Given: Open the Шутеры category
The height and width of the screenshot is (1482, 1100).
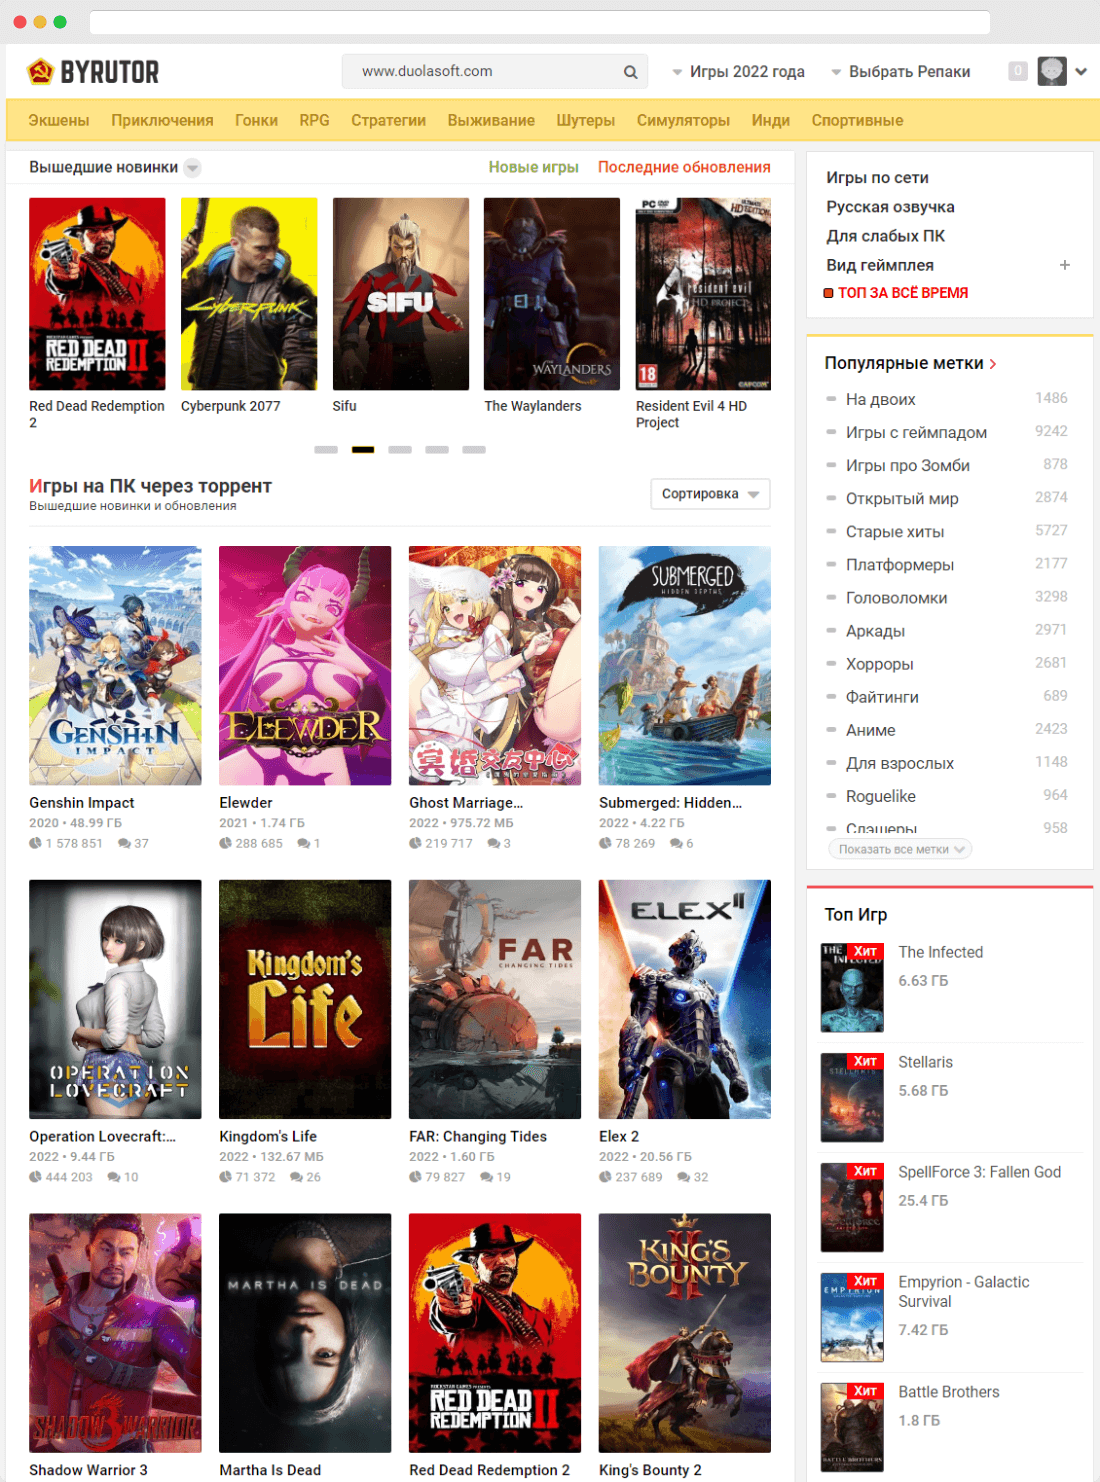Looking at the screenshot, I should 586,120.
